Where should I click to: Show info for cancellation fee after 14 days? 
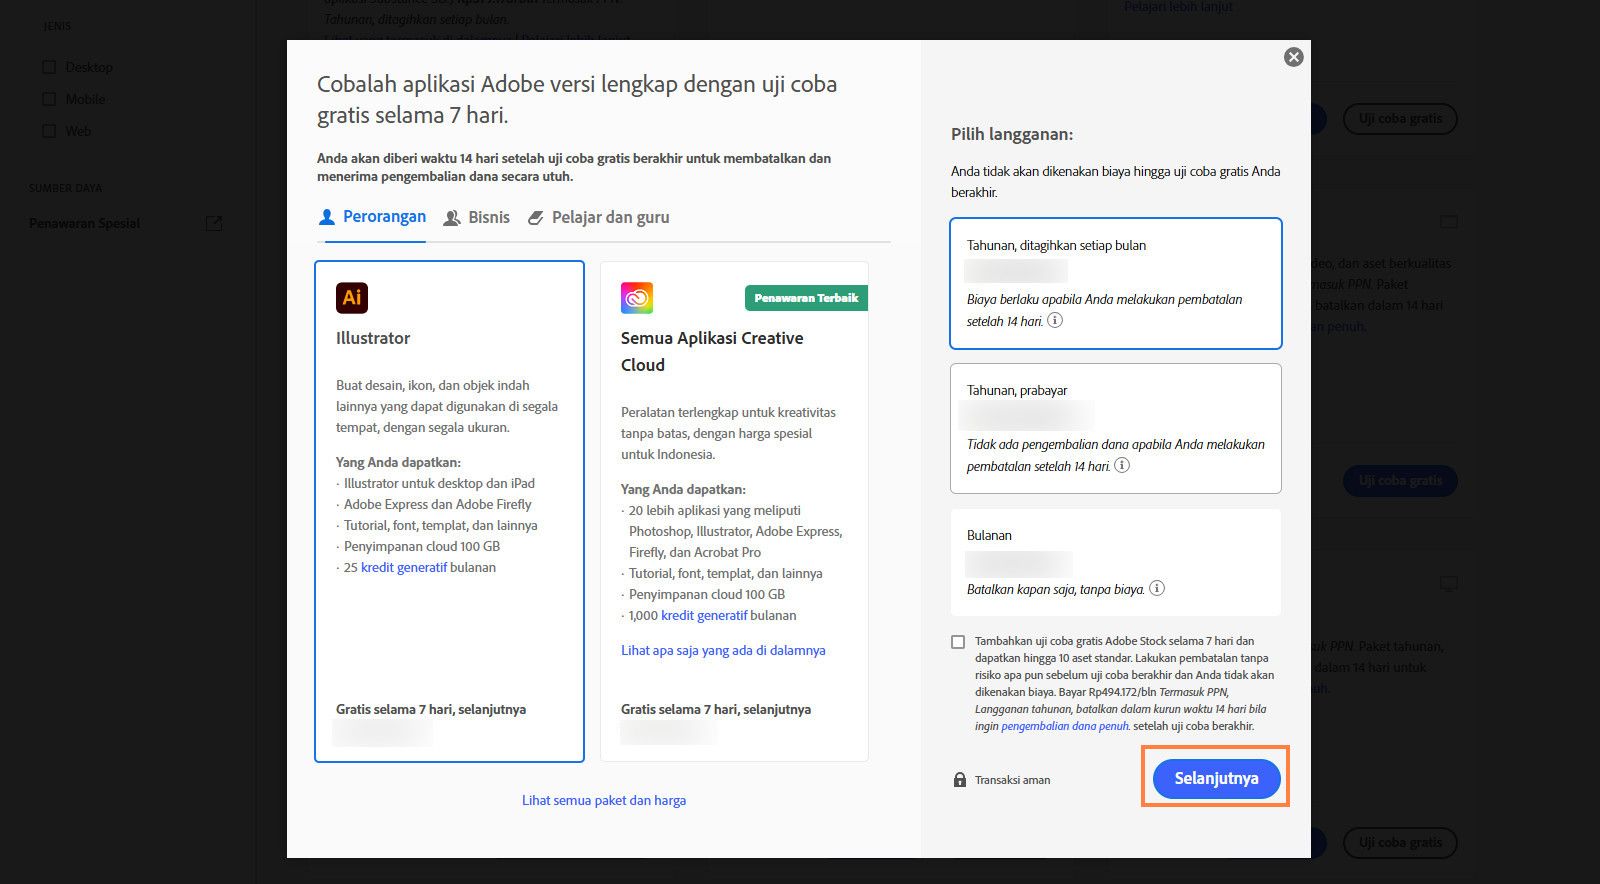pyautogui.click(x=1055, y=321)
